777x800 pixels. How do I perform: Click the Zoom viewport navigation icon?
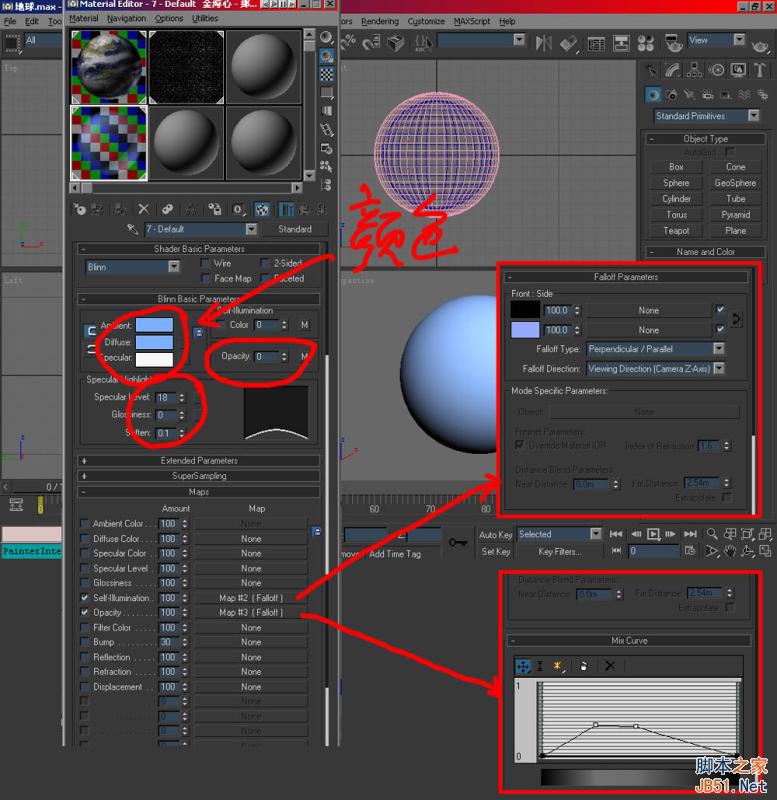(712, 534)
